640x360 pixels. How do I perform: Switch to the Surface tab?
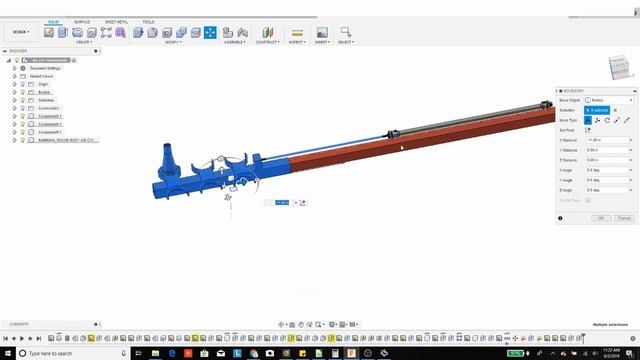point(82,22)
